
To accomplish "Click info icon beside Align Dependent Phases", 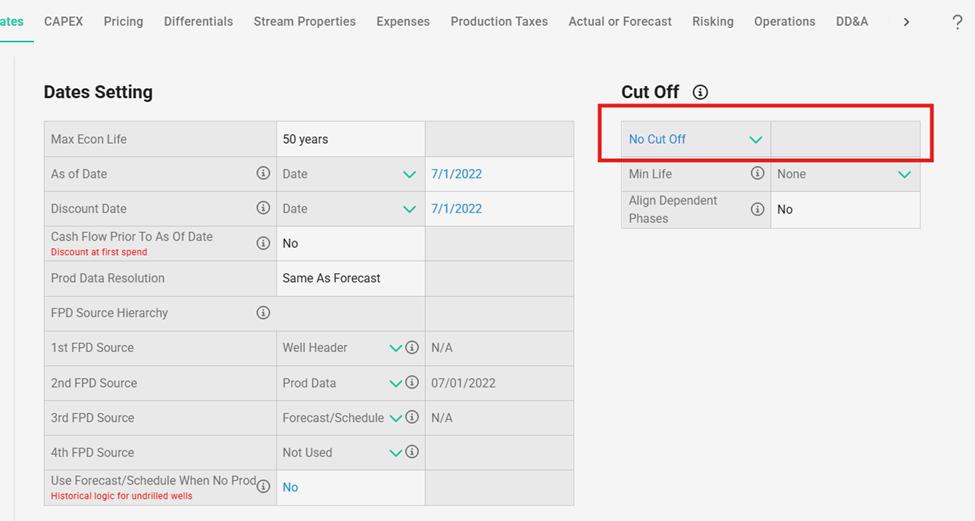I will 757,209.
